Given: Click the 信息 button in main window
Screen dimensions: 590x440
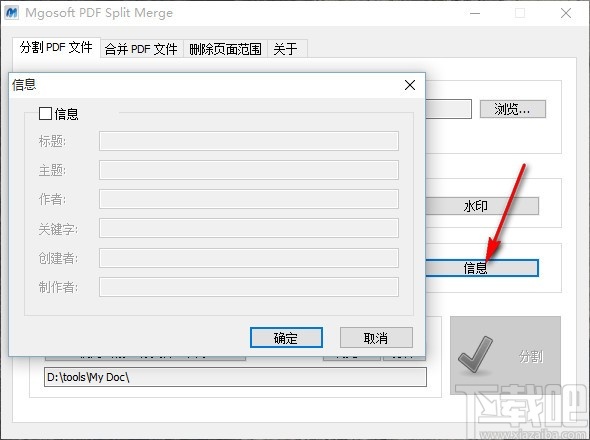Looking at the screenshot, I should coord(482,268).
